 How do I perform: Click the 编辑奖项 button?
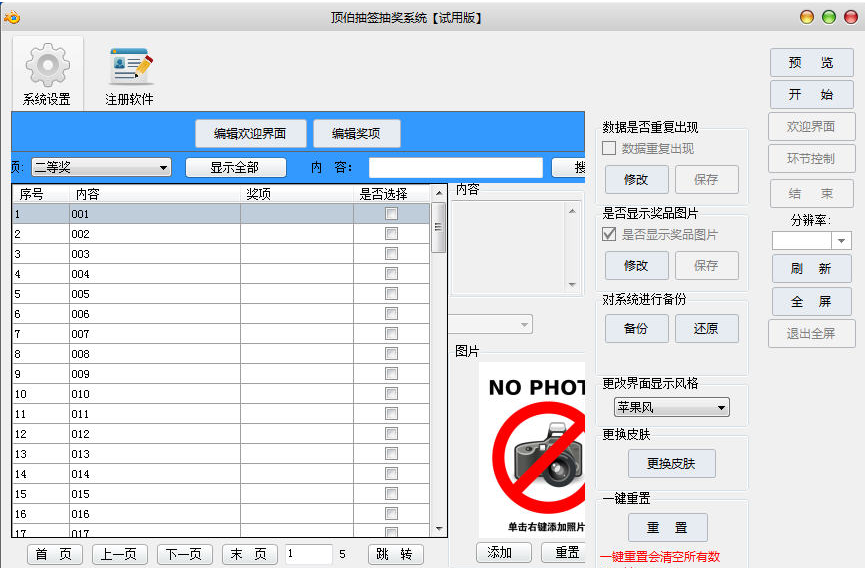click(x=356, y=133)
